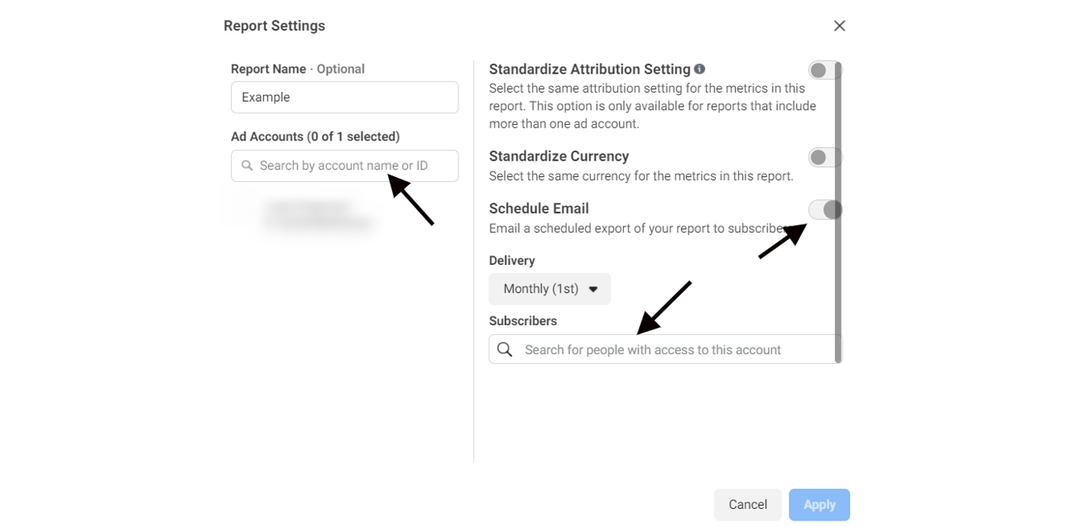Viewport: 1080px width, 527px height.
Task: Click the Subscribers search field
Action: [665, 350]
